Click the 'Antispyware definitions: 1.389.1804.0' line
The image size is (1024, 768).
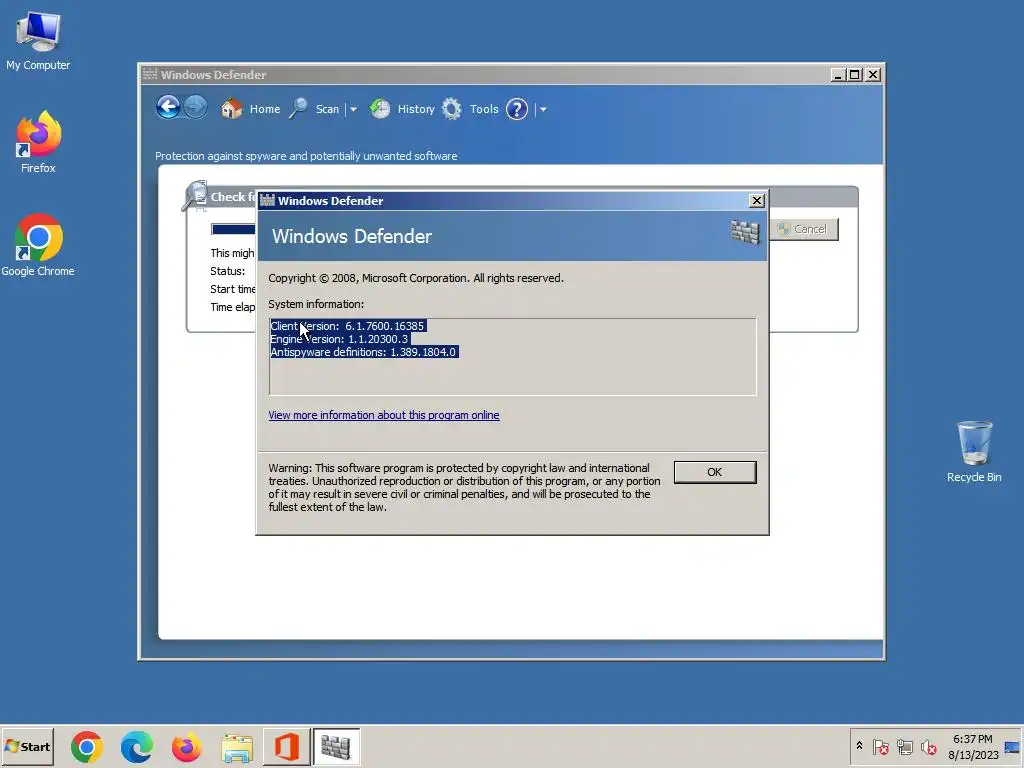[x=363, y=352]
